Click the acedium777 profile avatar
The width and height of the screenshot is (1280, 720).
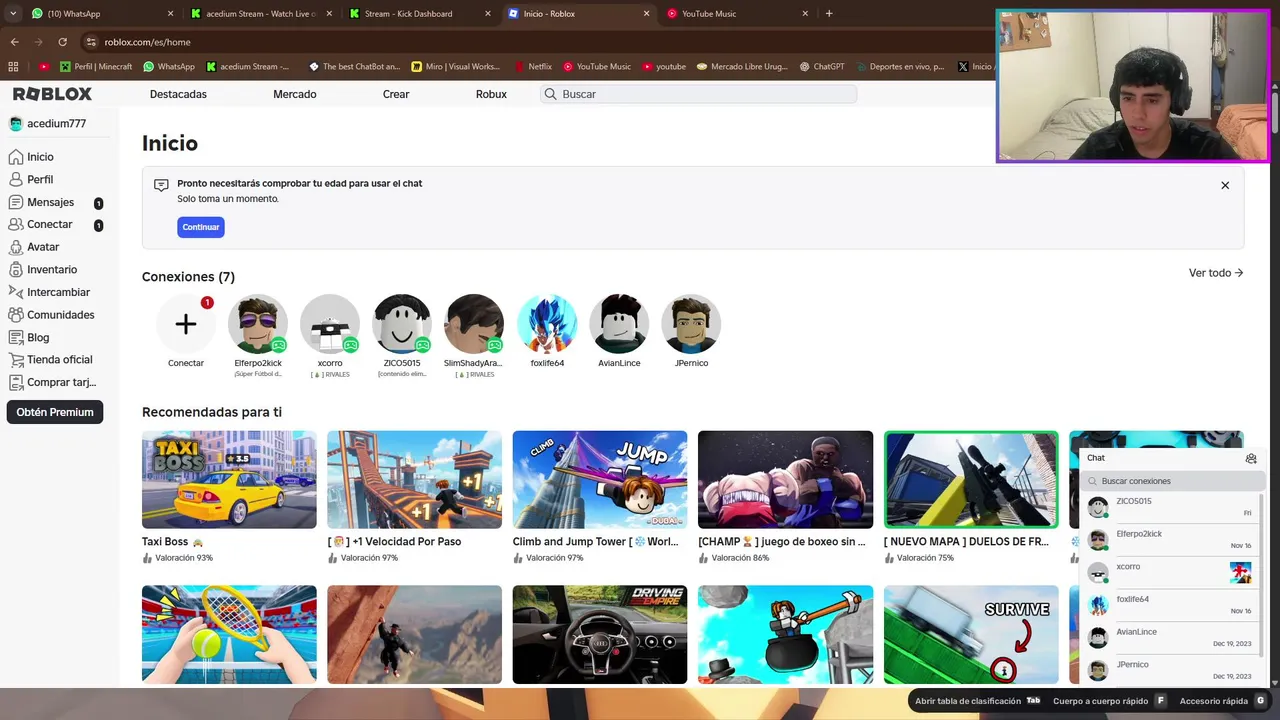click(x=16, y=123)
